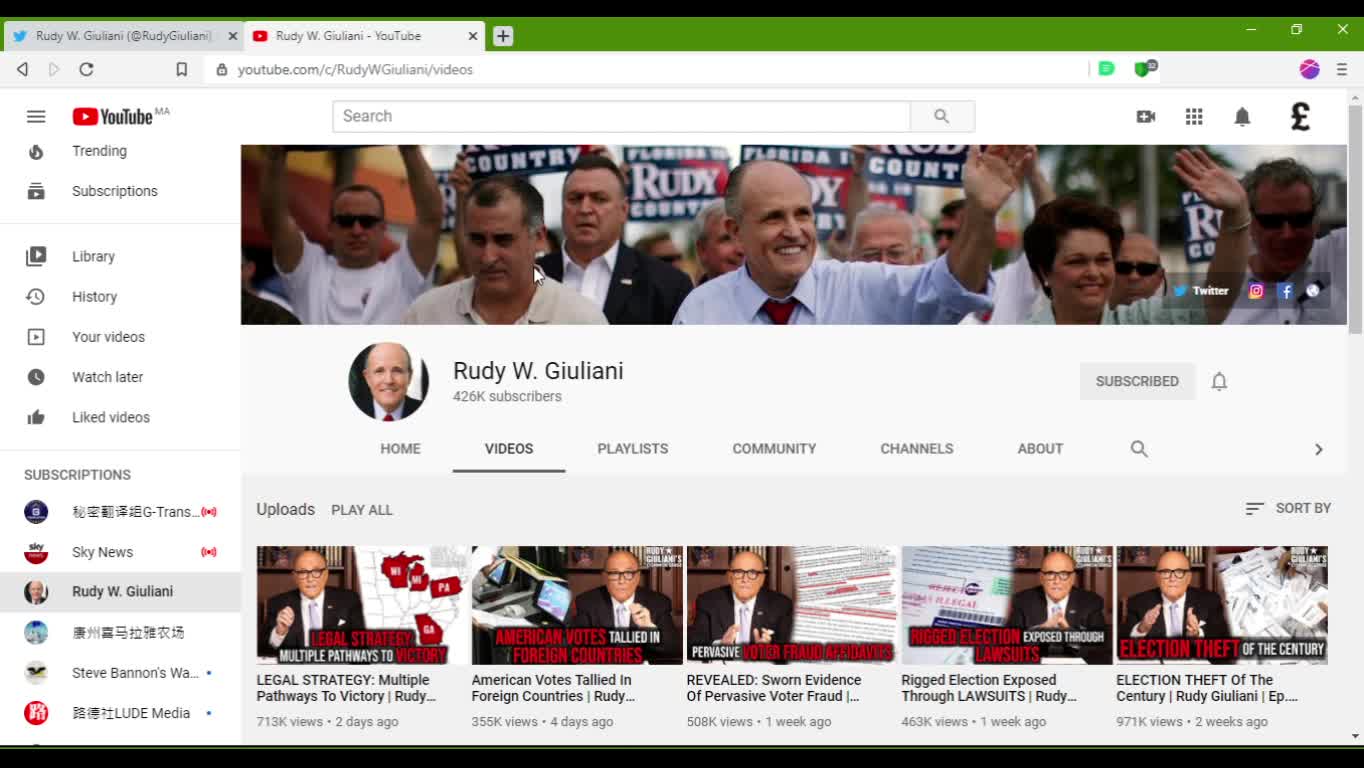The height and width of the screenshot is (768, 1364).
Task: Click the channel avatar of Rudy Giuliani
Action: click(x=388, y=382)
